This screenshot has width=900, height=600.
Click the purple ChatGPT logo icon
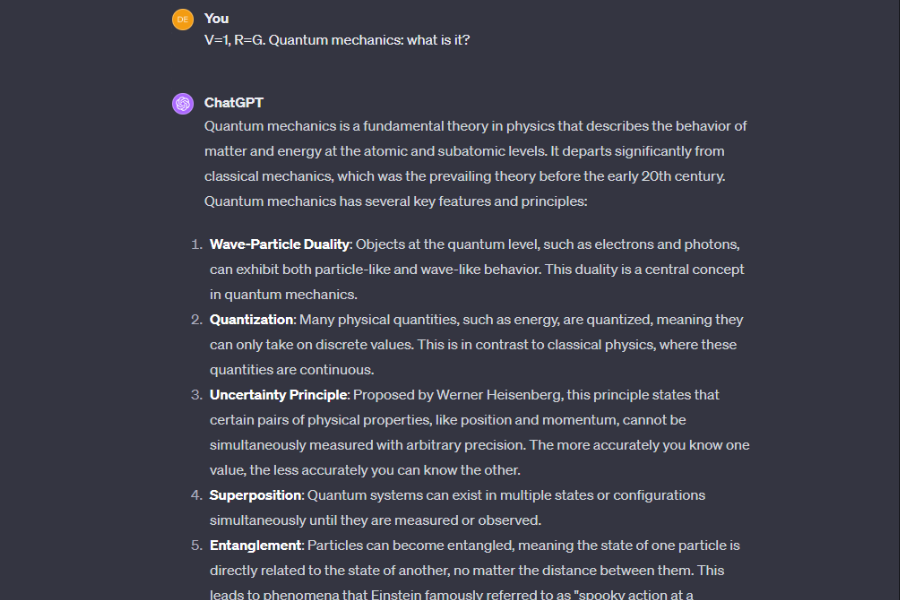pos(182,103)
